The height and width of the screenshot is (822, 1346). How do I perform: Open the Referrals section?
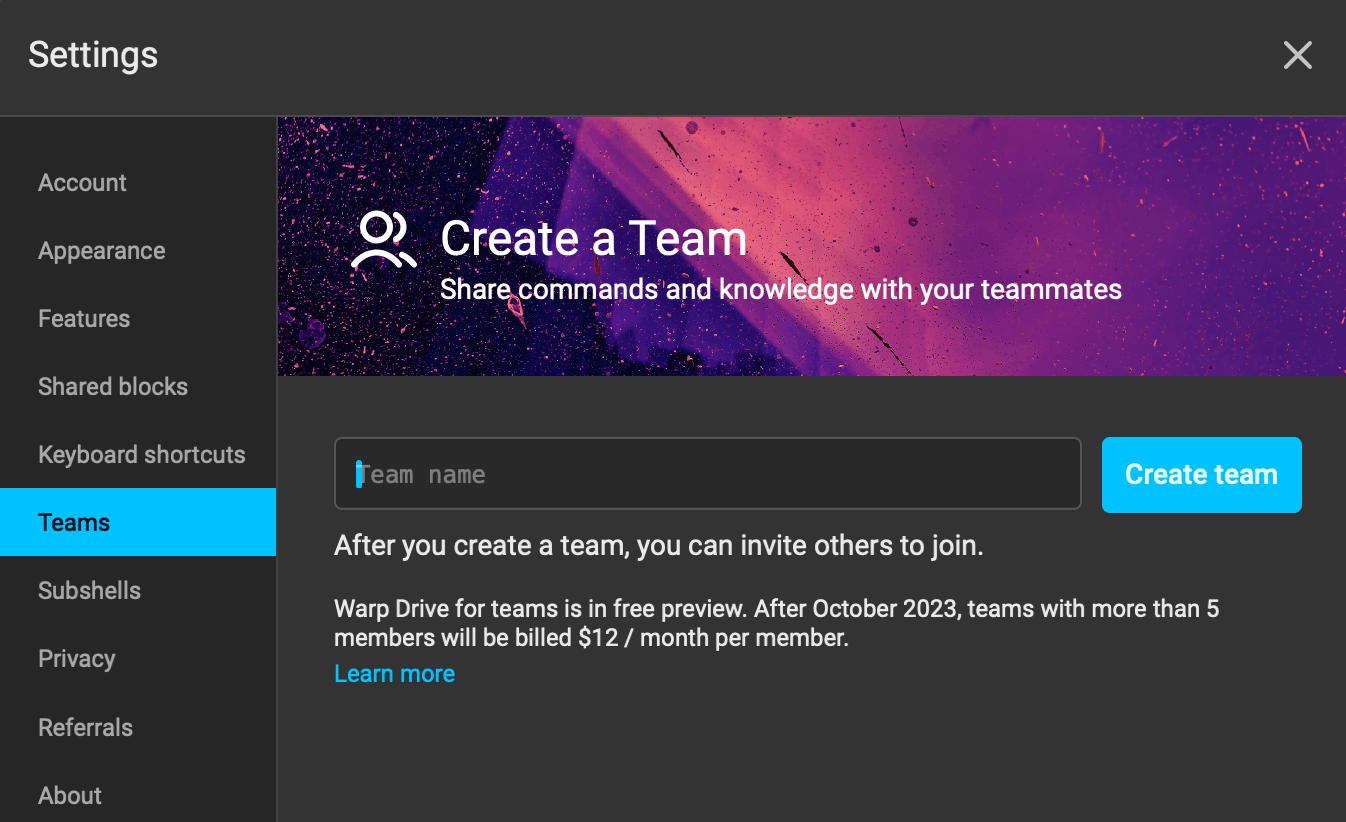click(138, 727)
